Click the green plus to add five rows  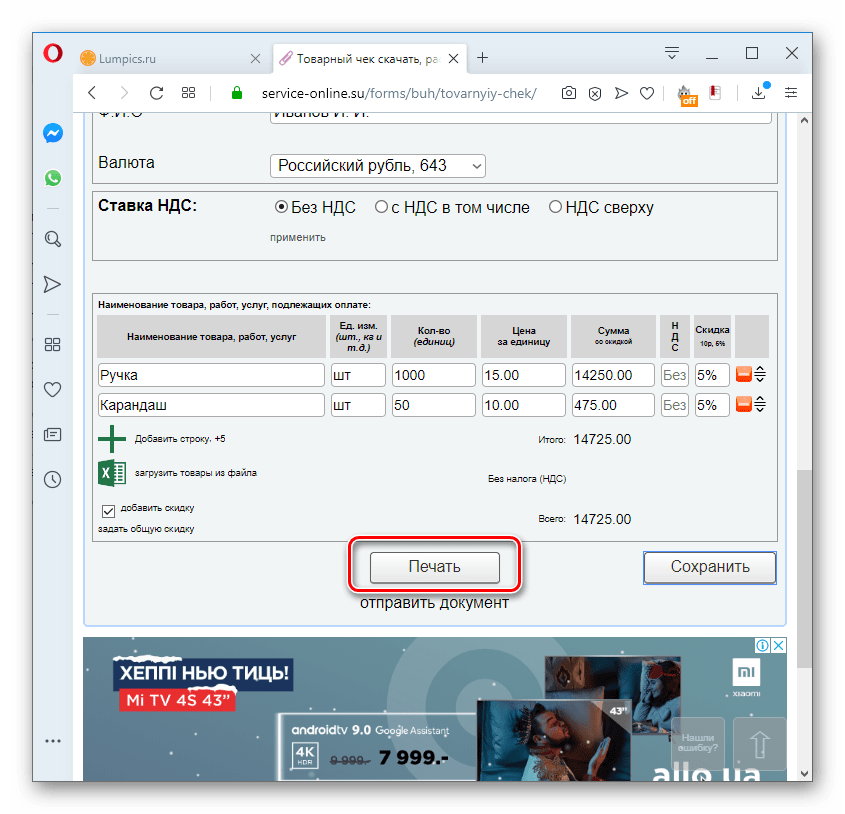click(x=111, y=438)
